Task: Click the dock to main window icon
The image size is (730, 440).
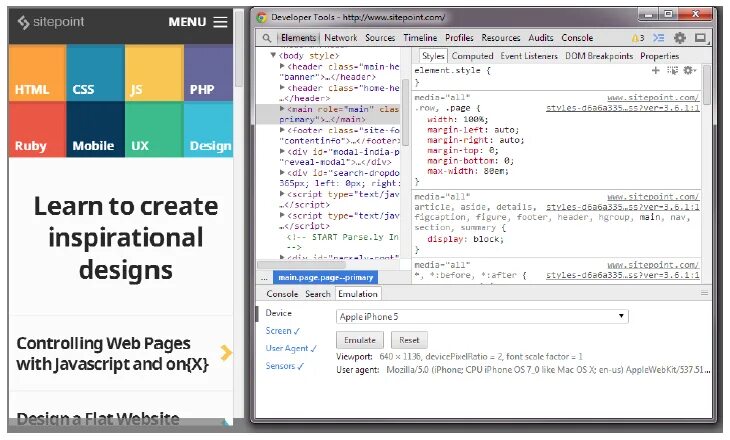Action: click(701, 38)
